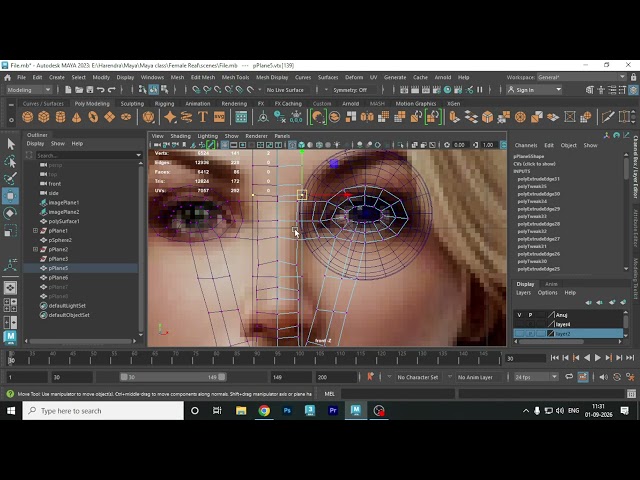Open the Workspace General dropdown
This screenshot has width=640, height=480.
click(582, 77)
